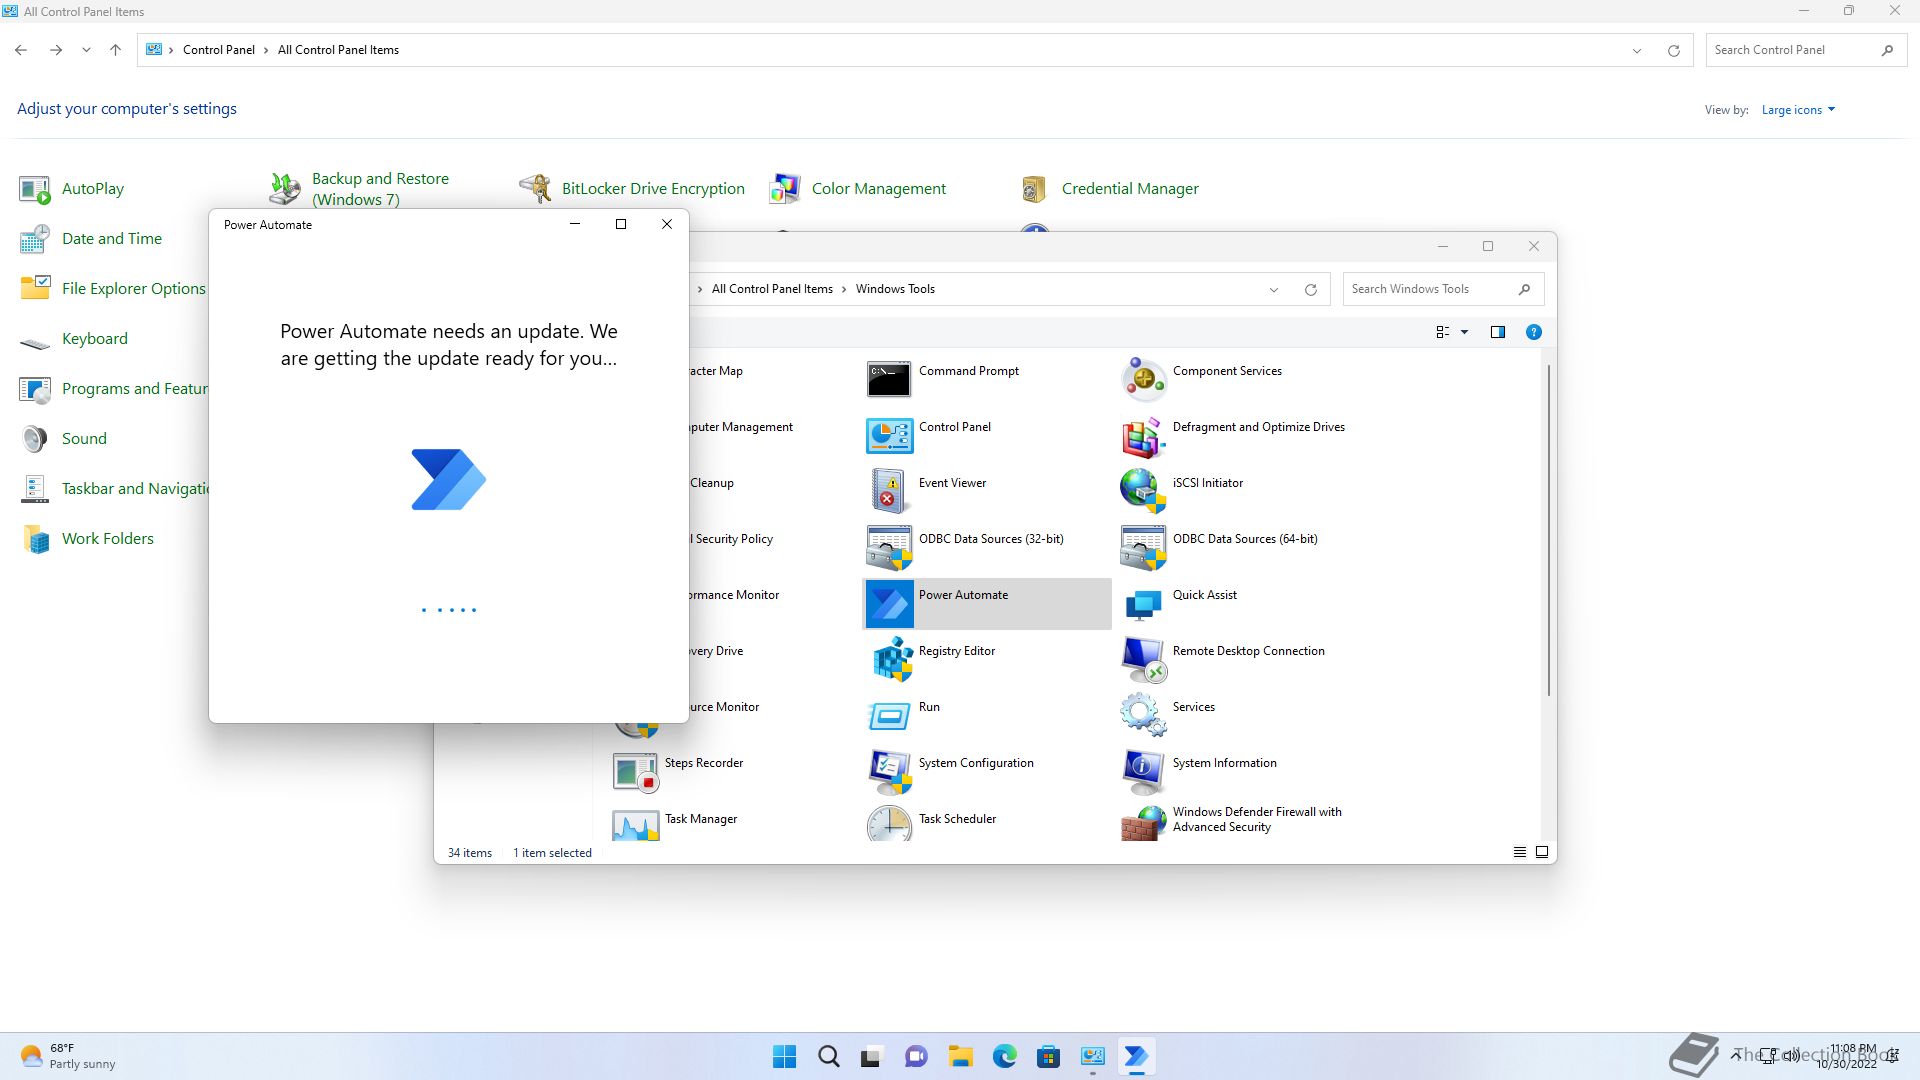Viewport: 1920px width, 1080px height.
Task: Open File Explorer from the taskbar
Action: [x=960, y=1056]
